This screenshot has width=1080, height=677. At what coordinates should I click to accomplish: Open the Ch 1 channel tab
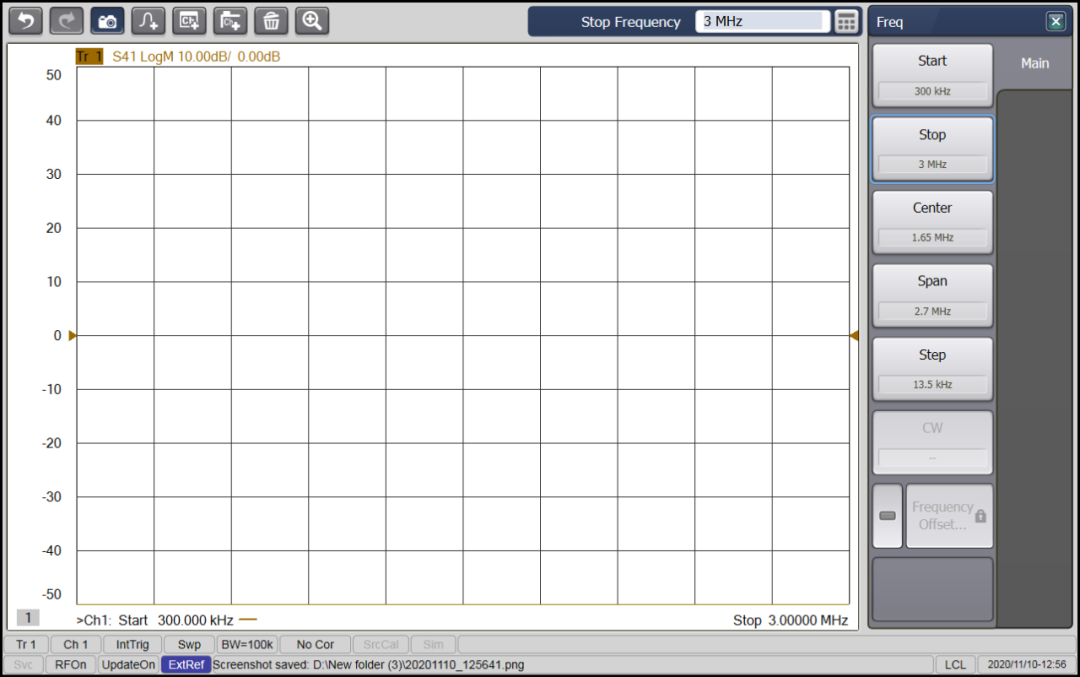[x=75, y=644]
